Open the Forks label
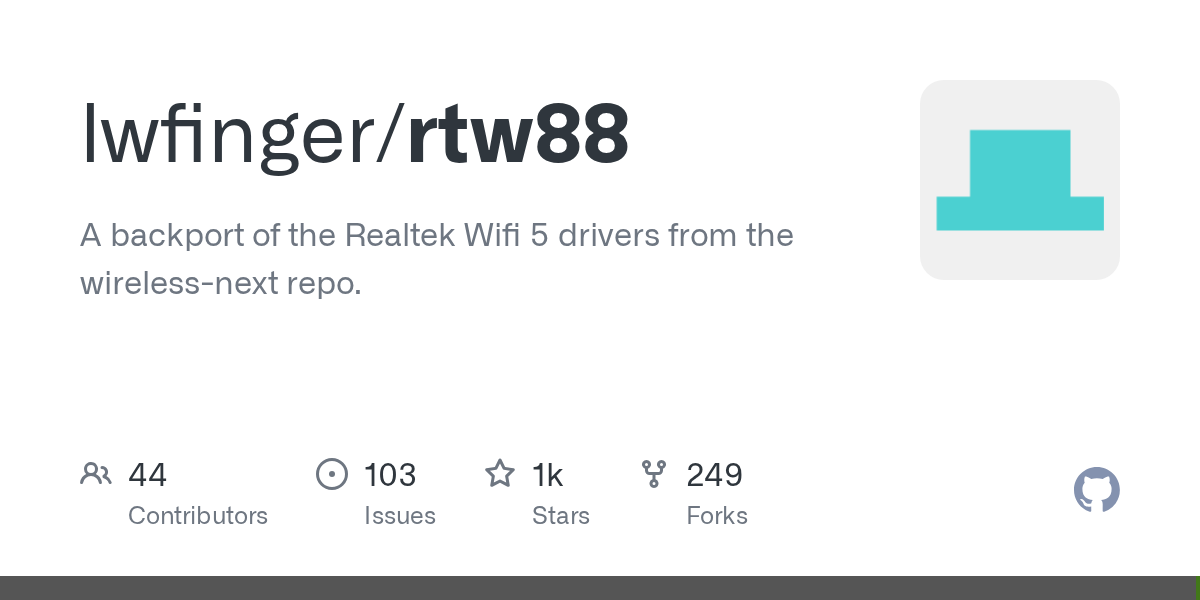This screenshot has width=1200, height=600. [717, 516]
